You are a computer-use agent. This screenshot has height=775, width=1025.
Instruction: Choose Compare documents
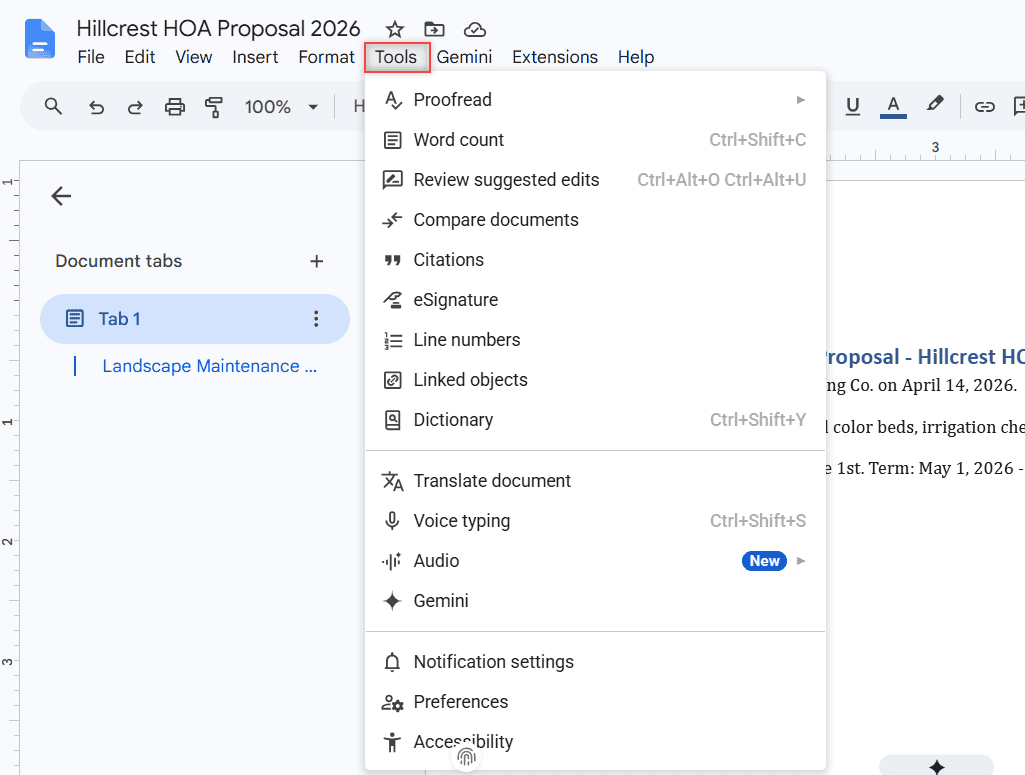596,220
